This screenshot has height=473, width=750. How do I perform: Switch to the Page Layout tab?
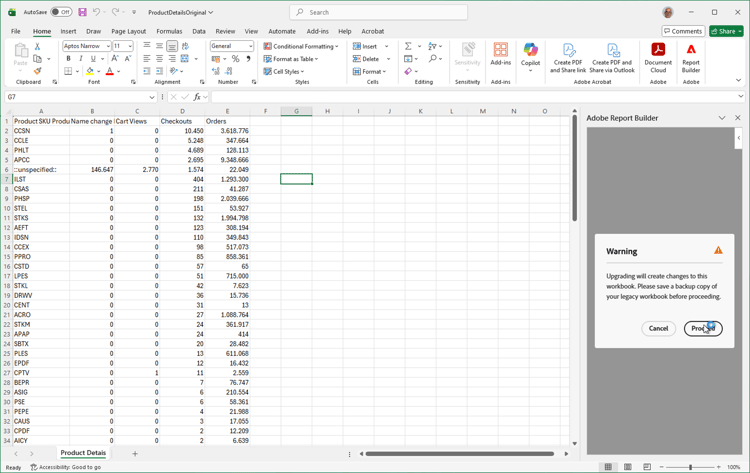[128, 31]
